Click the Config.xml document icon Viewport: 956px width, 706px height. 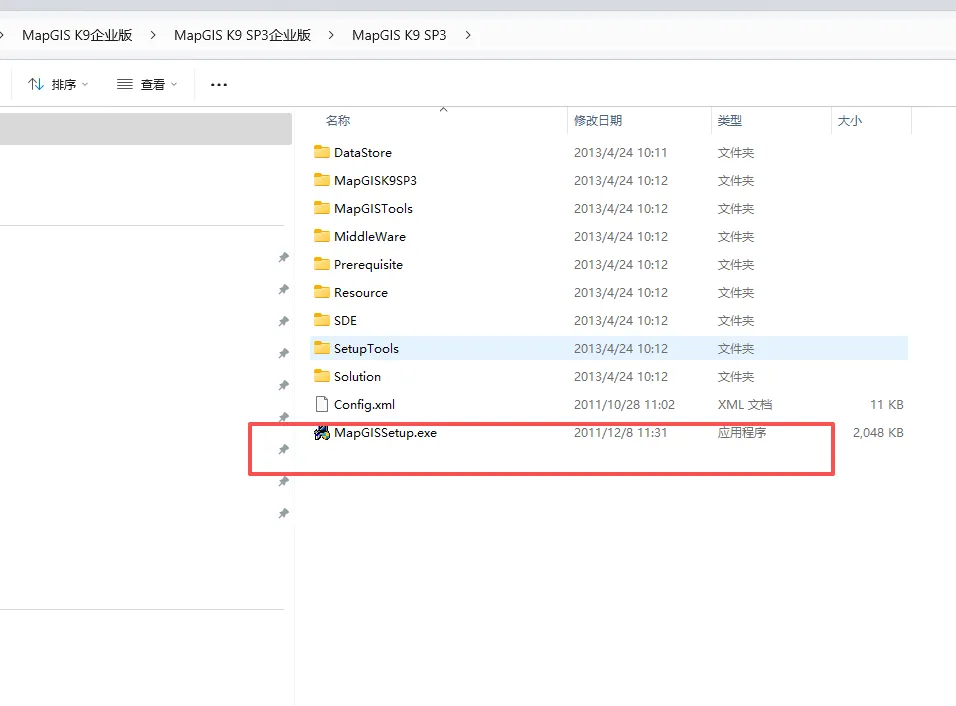coord(321,404)
